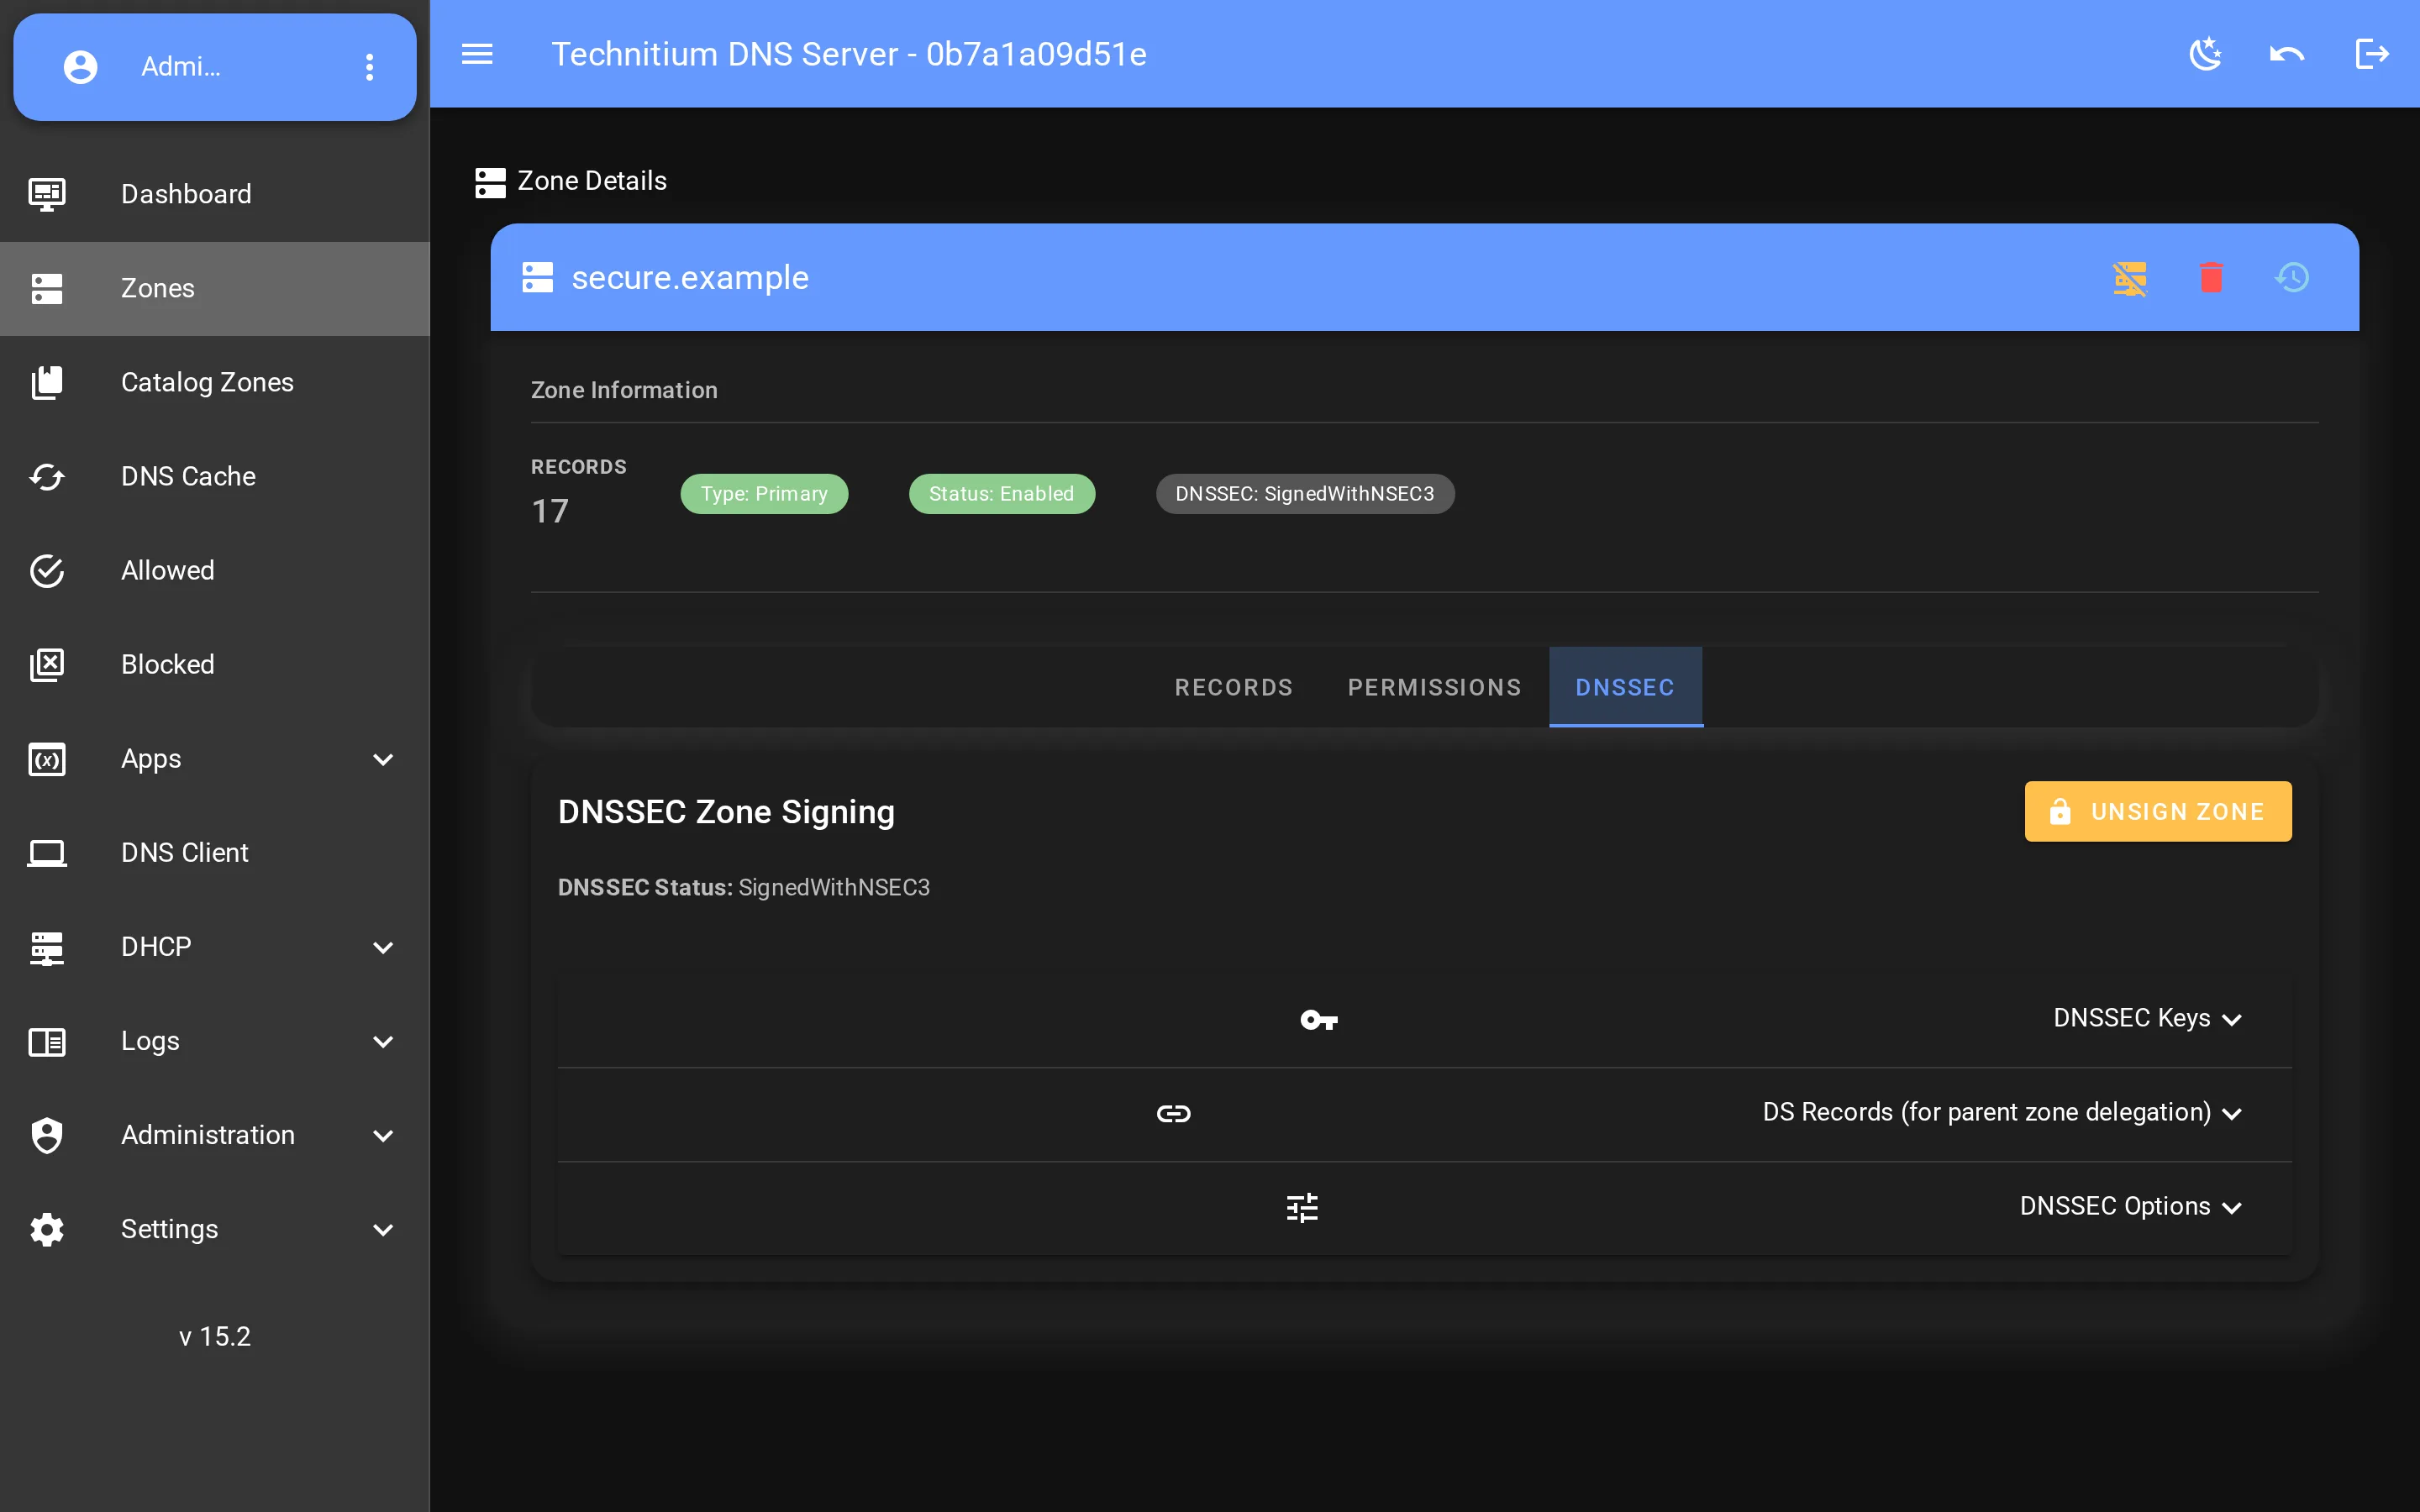Screen dimensions: 2420x1512
Task: Expand the Apps submenu chevron
Action: click(x=383, y=759)
